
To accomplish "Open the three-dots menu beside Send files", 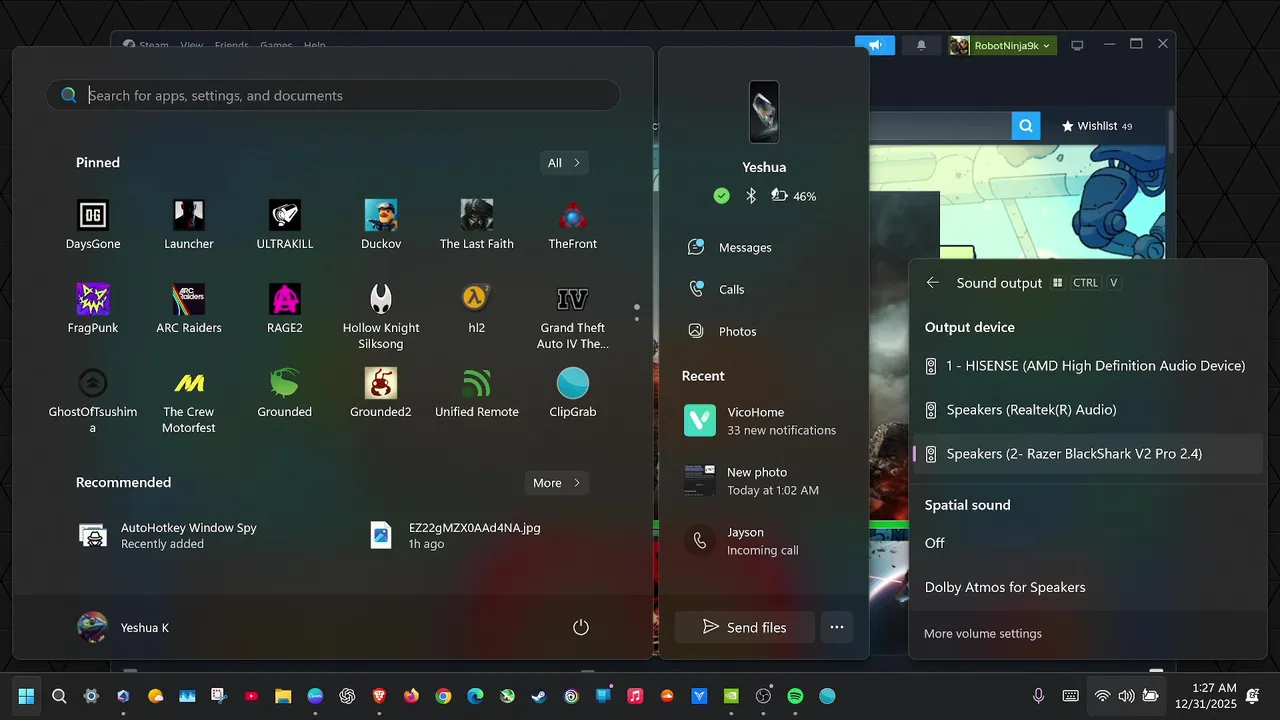I will [x=837, y=627].
